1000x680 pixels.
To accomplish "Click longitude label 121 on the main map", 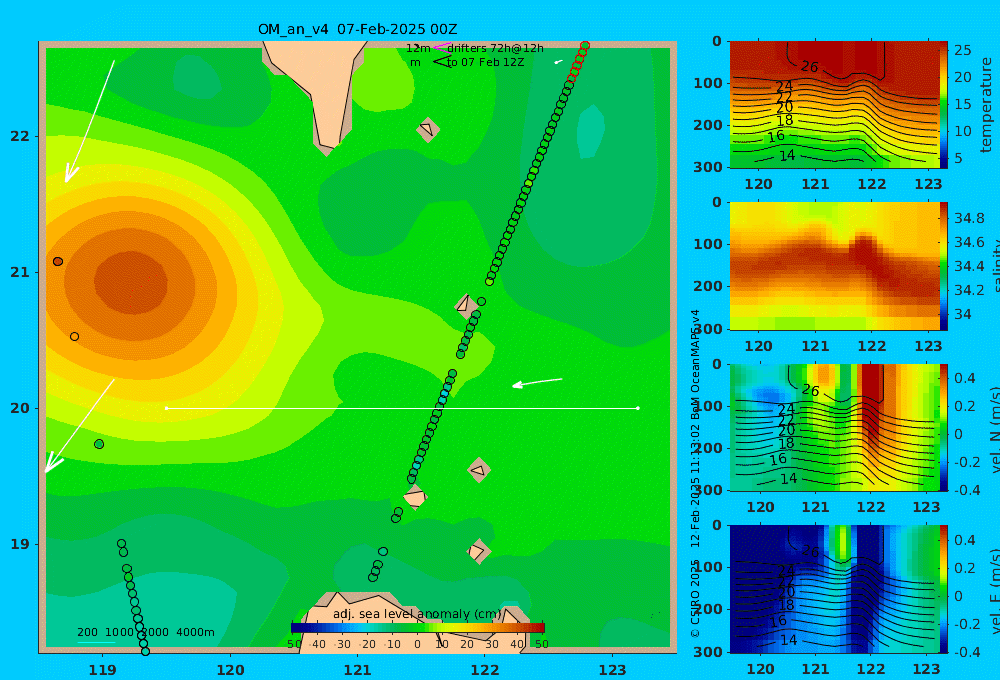I will click(357, 670).
